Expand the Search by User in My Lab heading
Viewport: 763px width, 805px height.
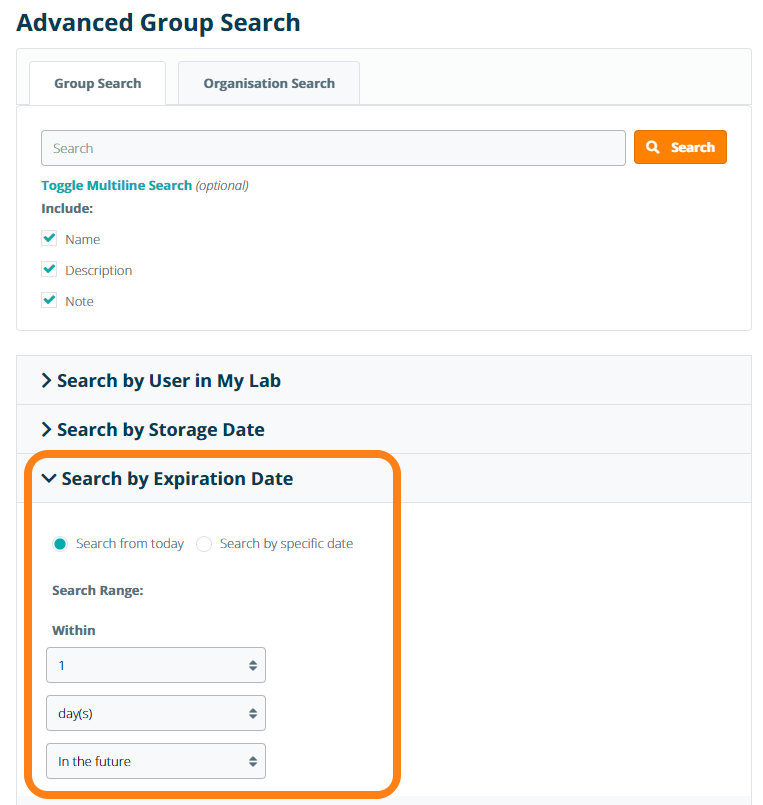click(169, 381)
